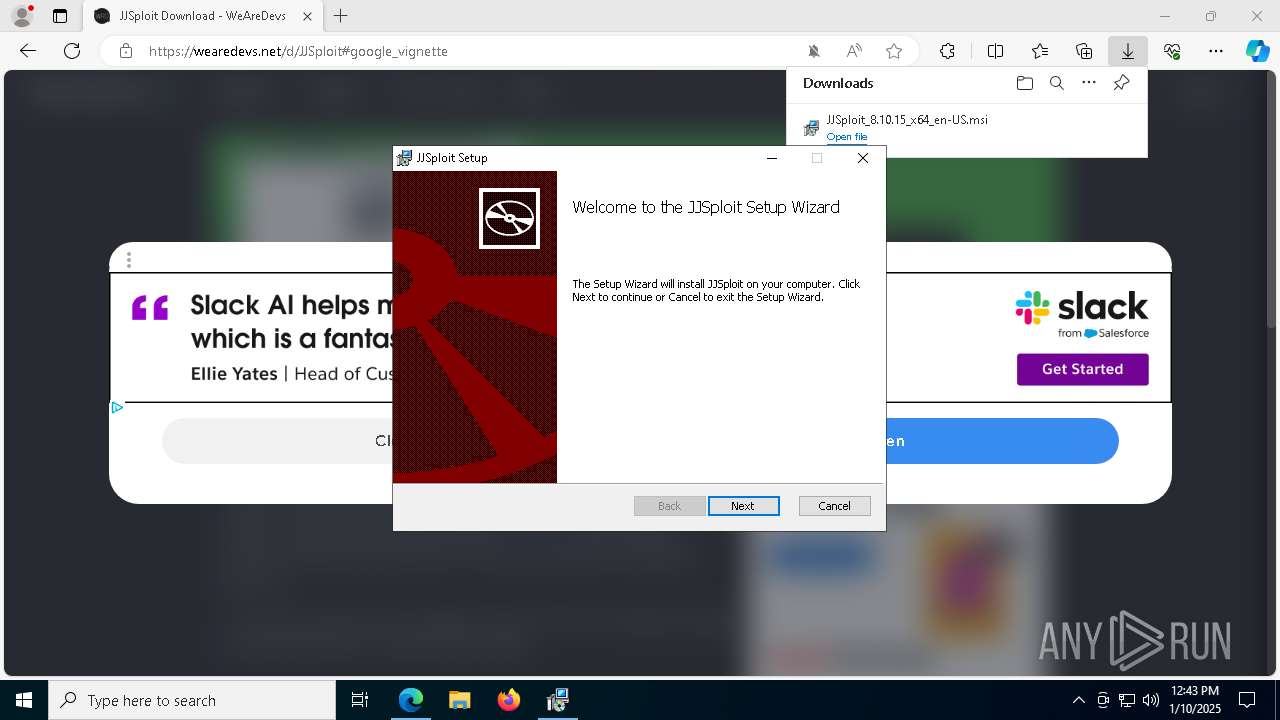Open new browser tab
The height and width of the screenshot is (720, 1280).
[x=341, y=16]
